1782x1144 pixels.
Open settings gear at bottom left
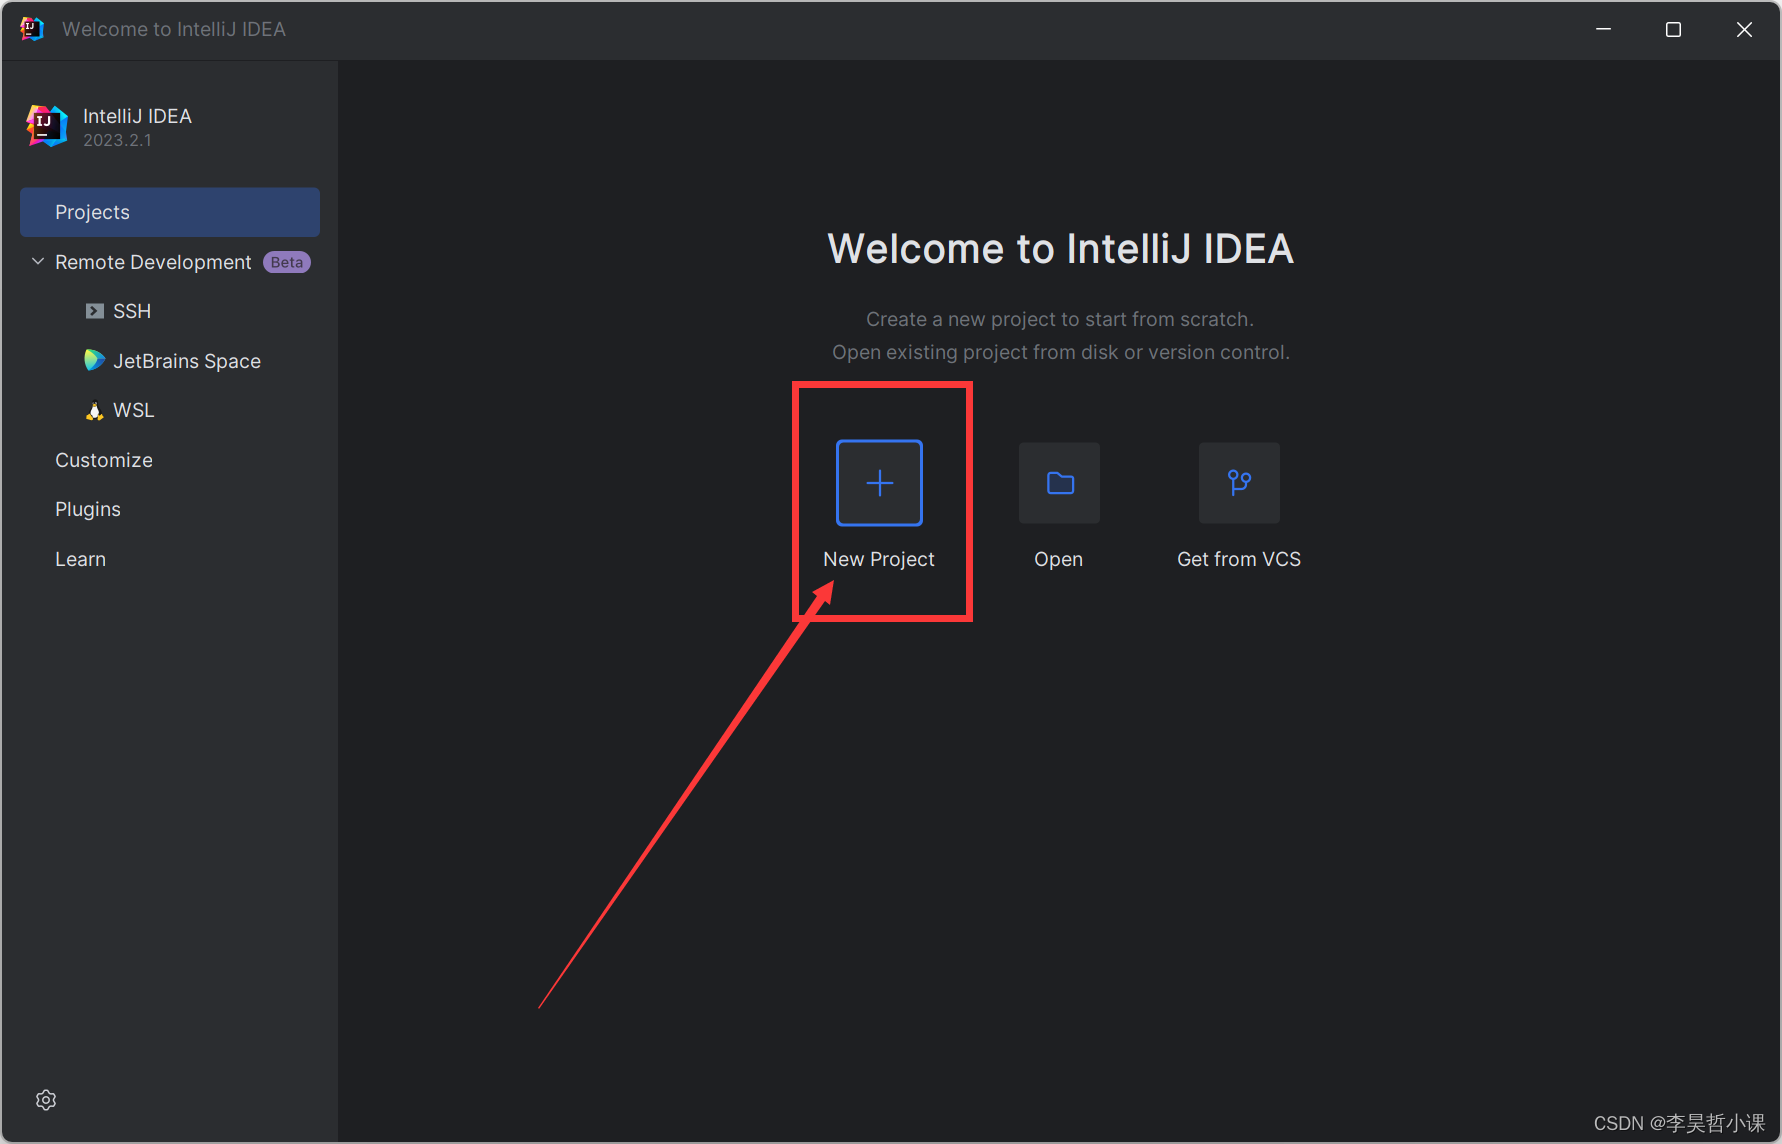(46, 1100)
